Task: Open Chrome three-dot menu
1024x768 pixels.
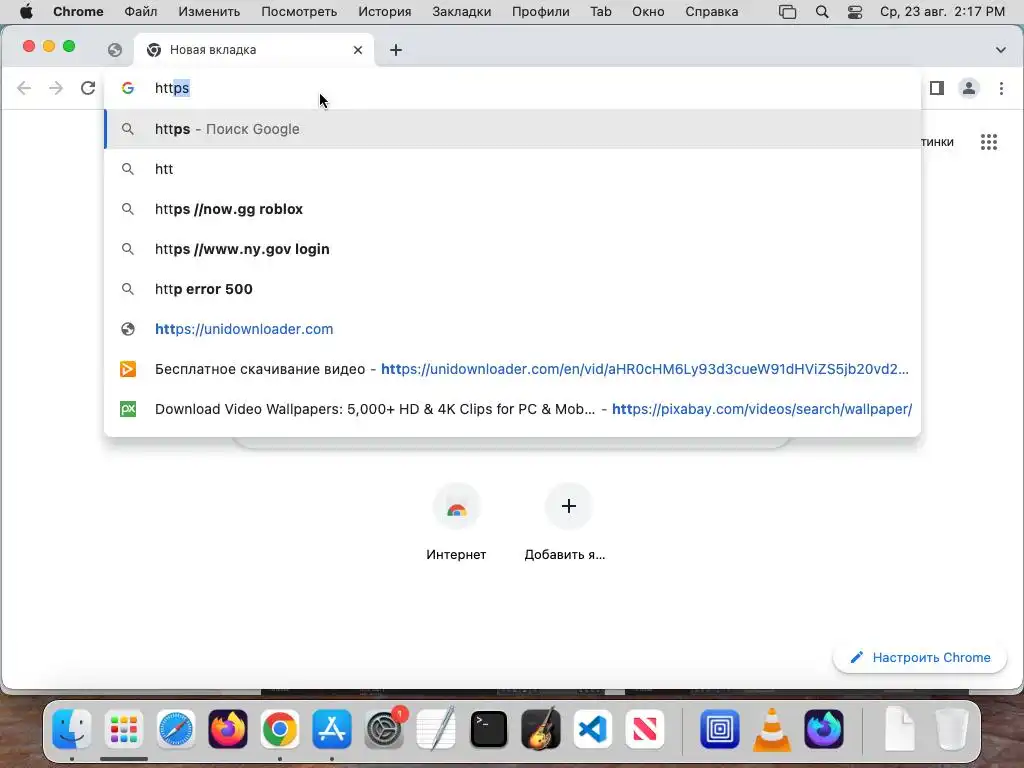Action: coord(1001,88)
